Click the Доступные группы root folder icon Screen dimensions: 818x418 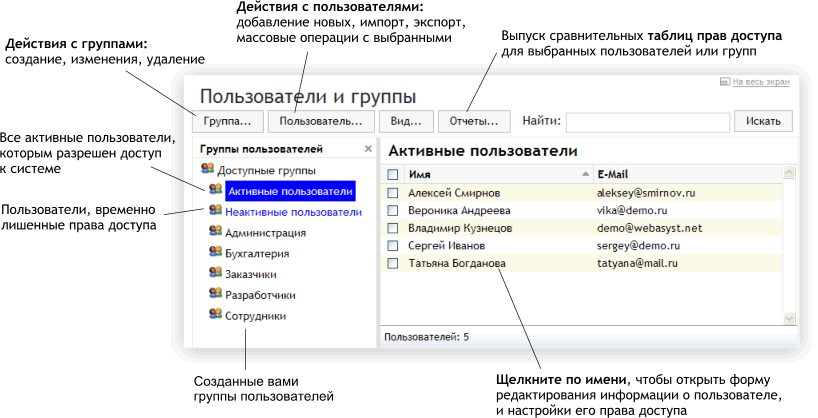click(207, 170)
